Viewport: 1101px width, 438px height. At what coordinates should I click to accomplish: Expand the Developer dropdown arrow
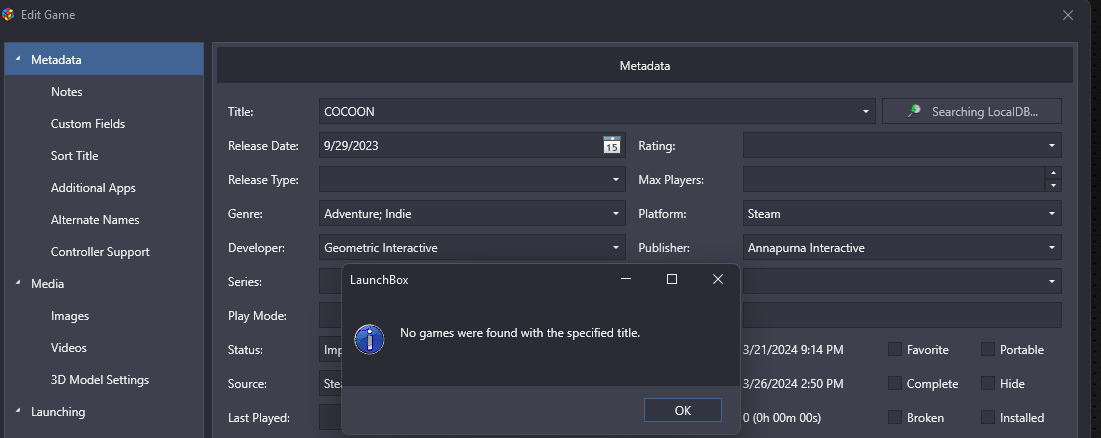(x=616, y=247)
